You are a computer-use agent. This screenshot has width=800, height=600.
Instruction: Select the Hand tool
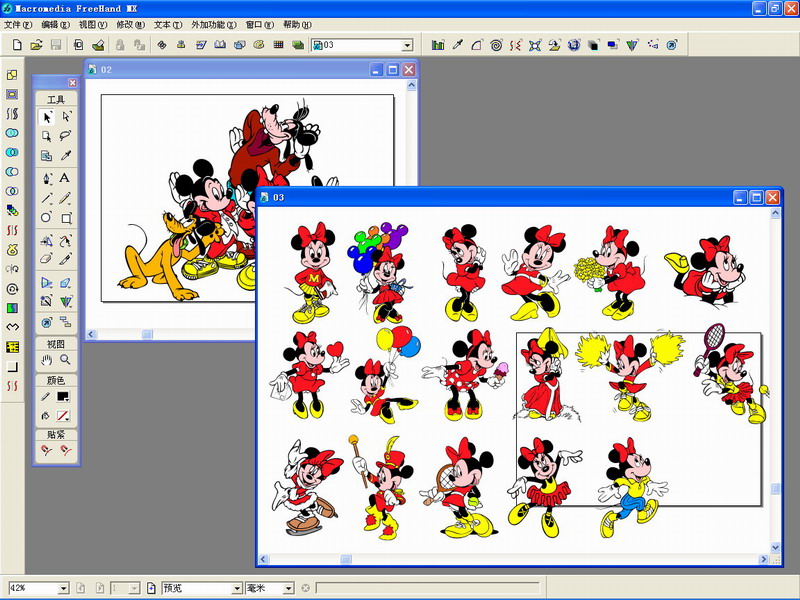[x=46, y=360]
